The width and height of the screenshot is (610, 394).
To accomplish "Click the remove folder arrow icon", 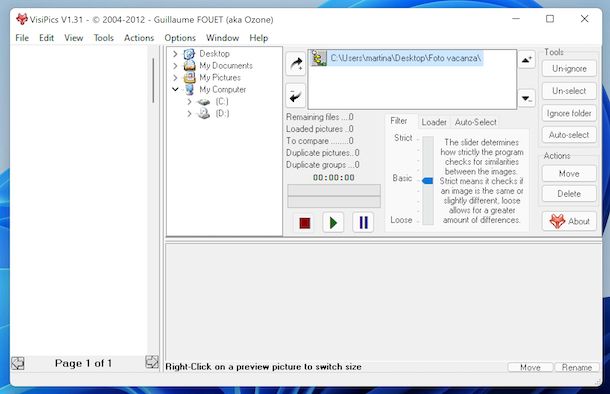I will point(296,96).
